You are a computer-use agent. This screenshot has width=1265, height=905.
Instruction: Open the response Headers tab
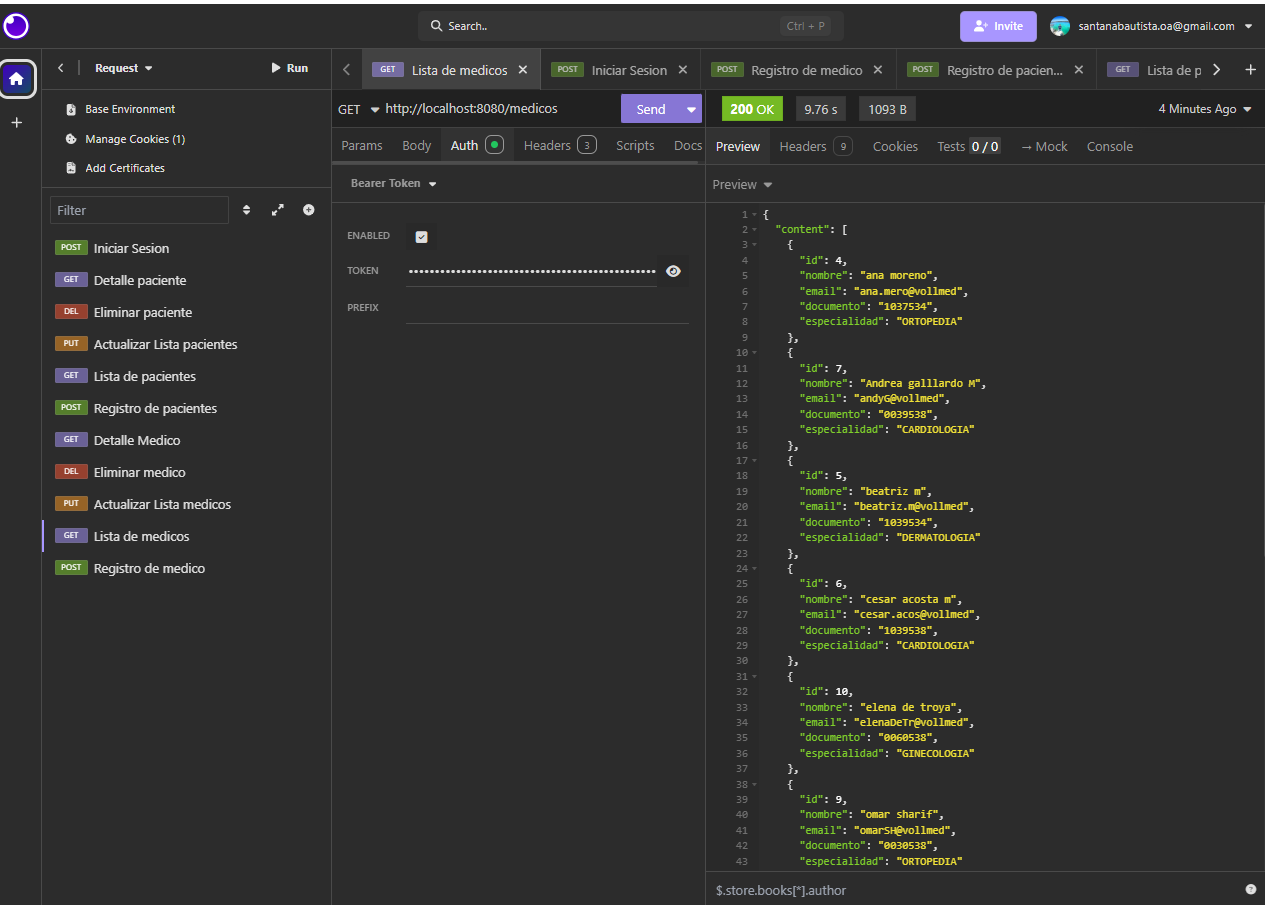pos(816,147)
